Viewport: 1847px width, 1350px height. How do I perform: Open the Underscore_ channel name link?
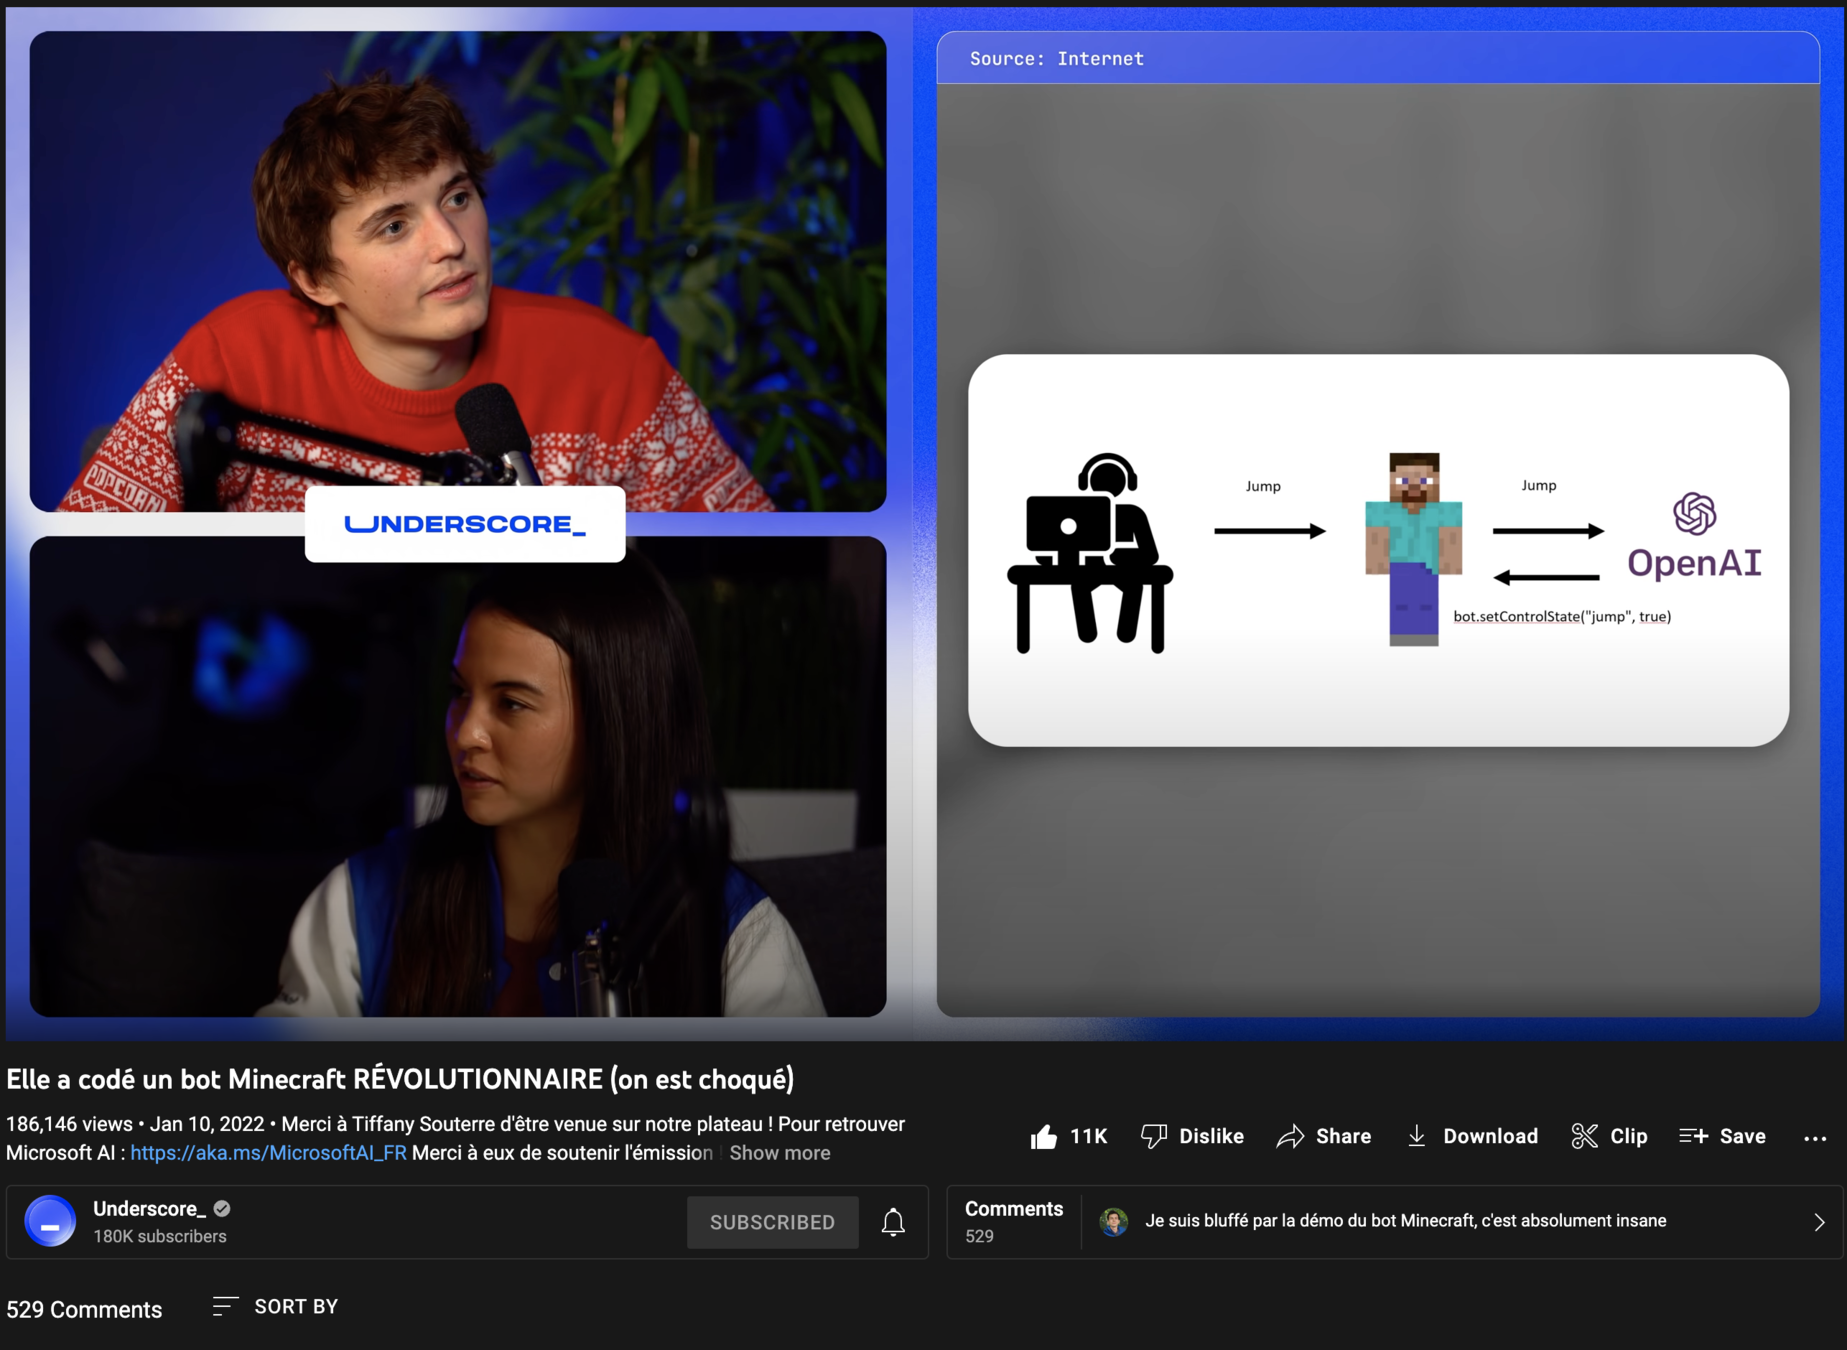(x=149, y=1209)
